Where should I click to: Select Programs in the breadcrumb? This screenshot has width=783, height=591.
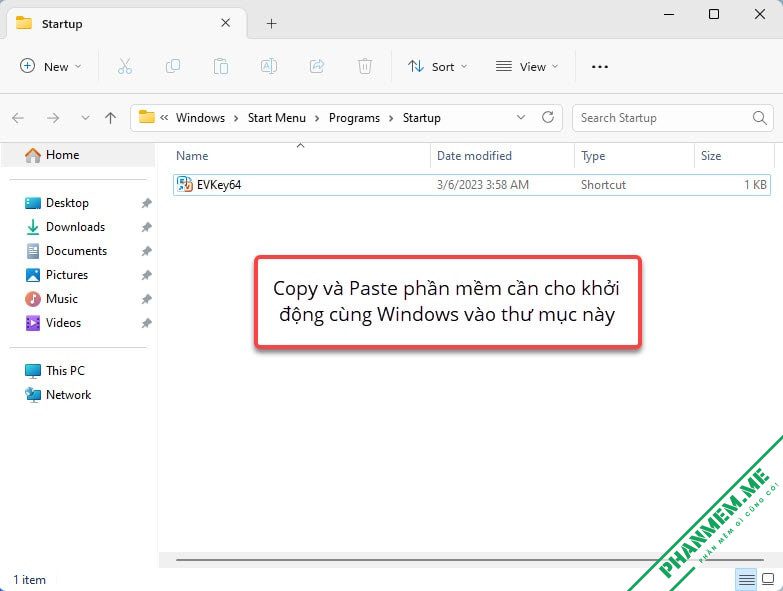point(354,118)
